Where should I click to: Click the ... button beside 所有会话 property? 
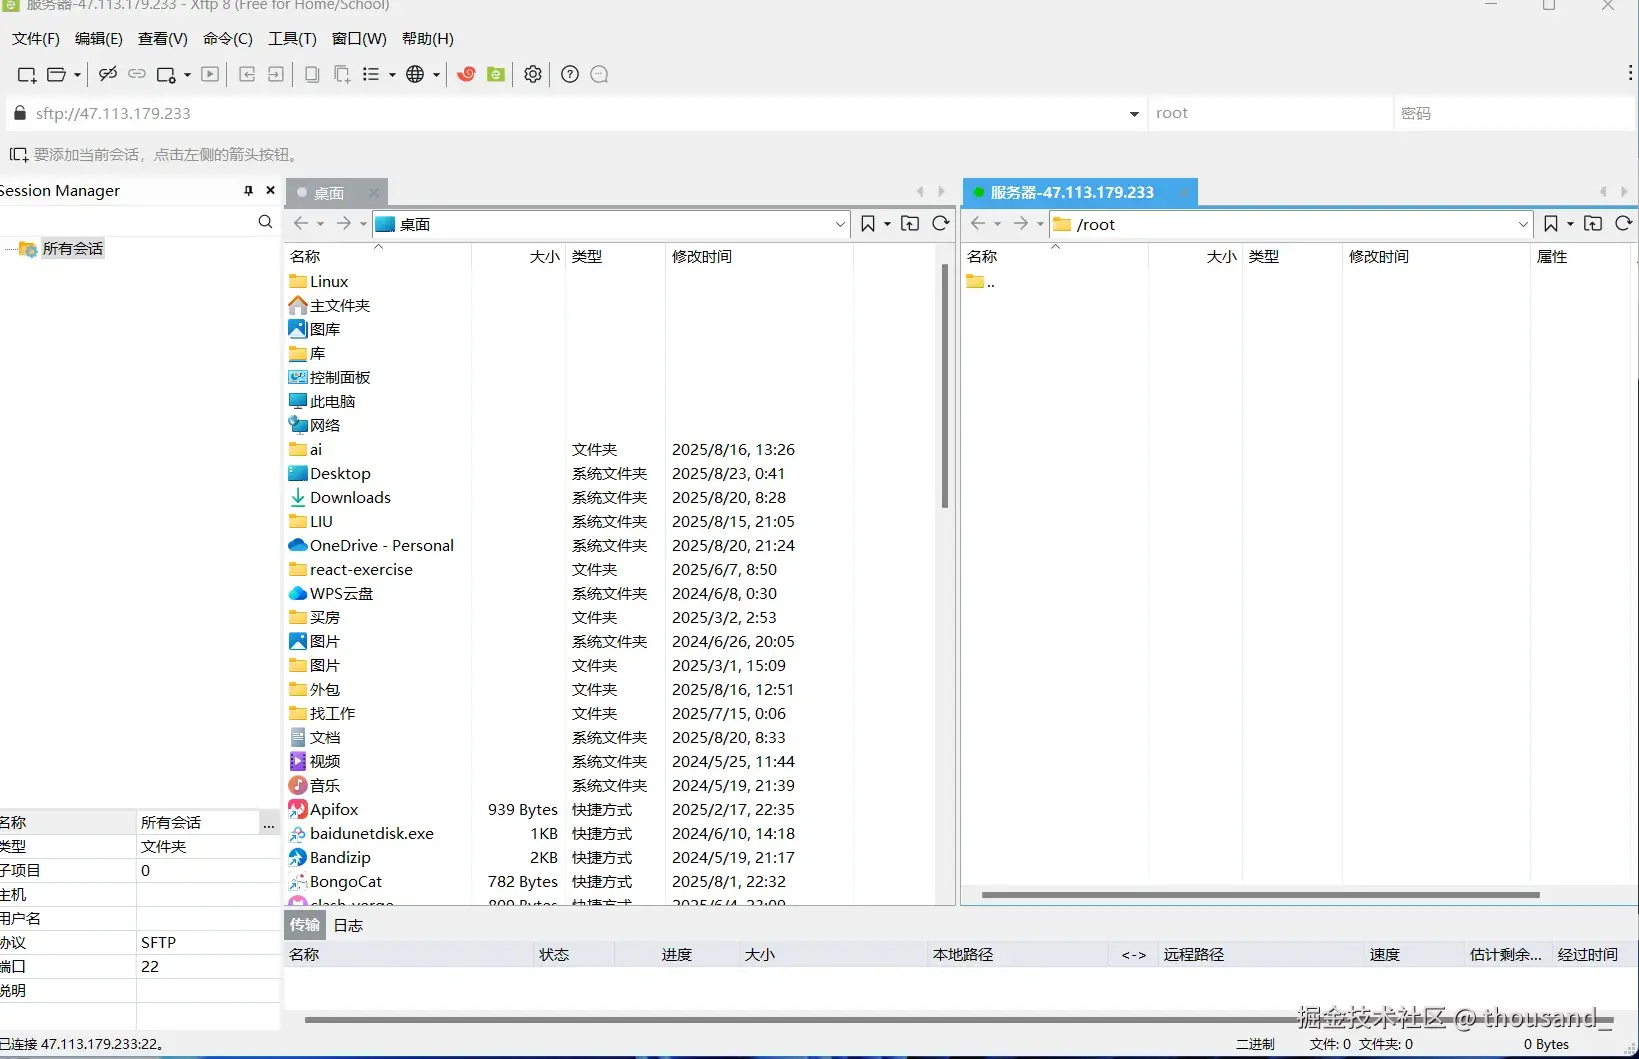click(x=269, y=824)
